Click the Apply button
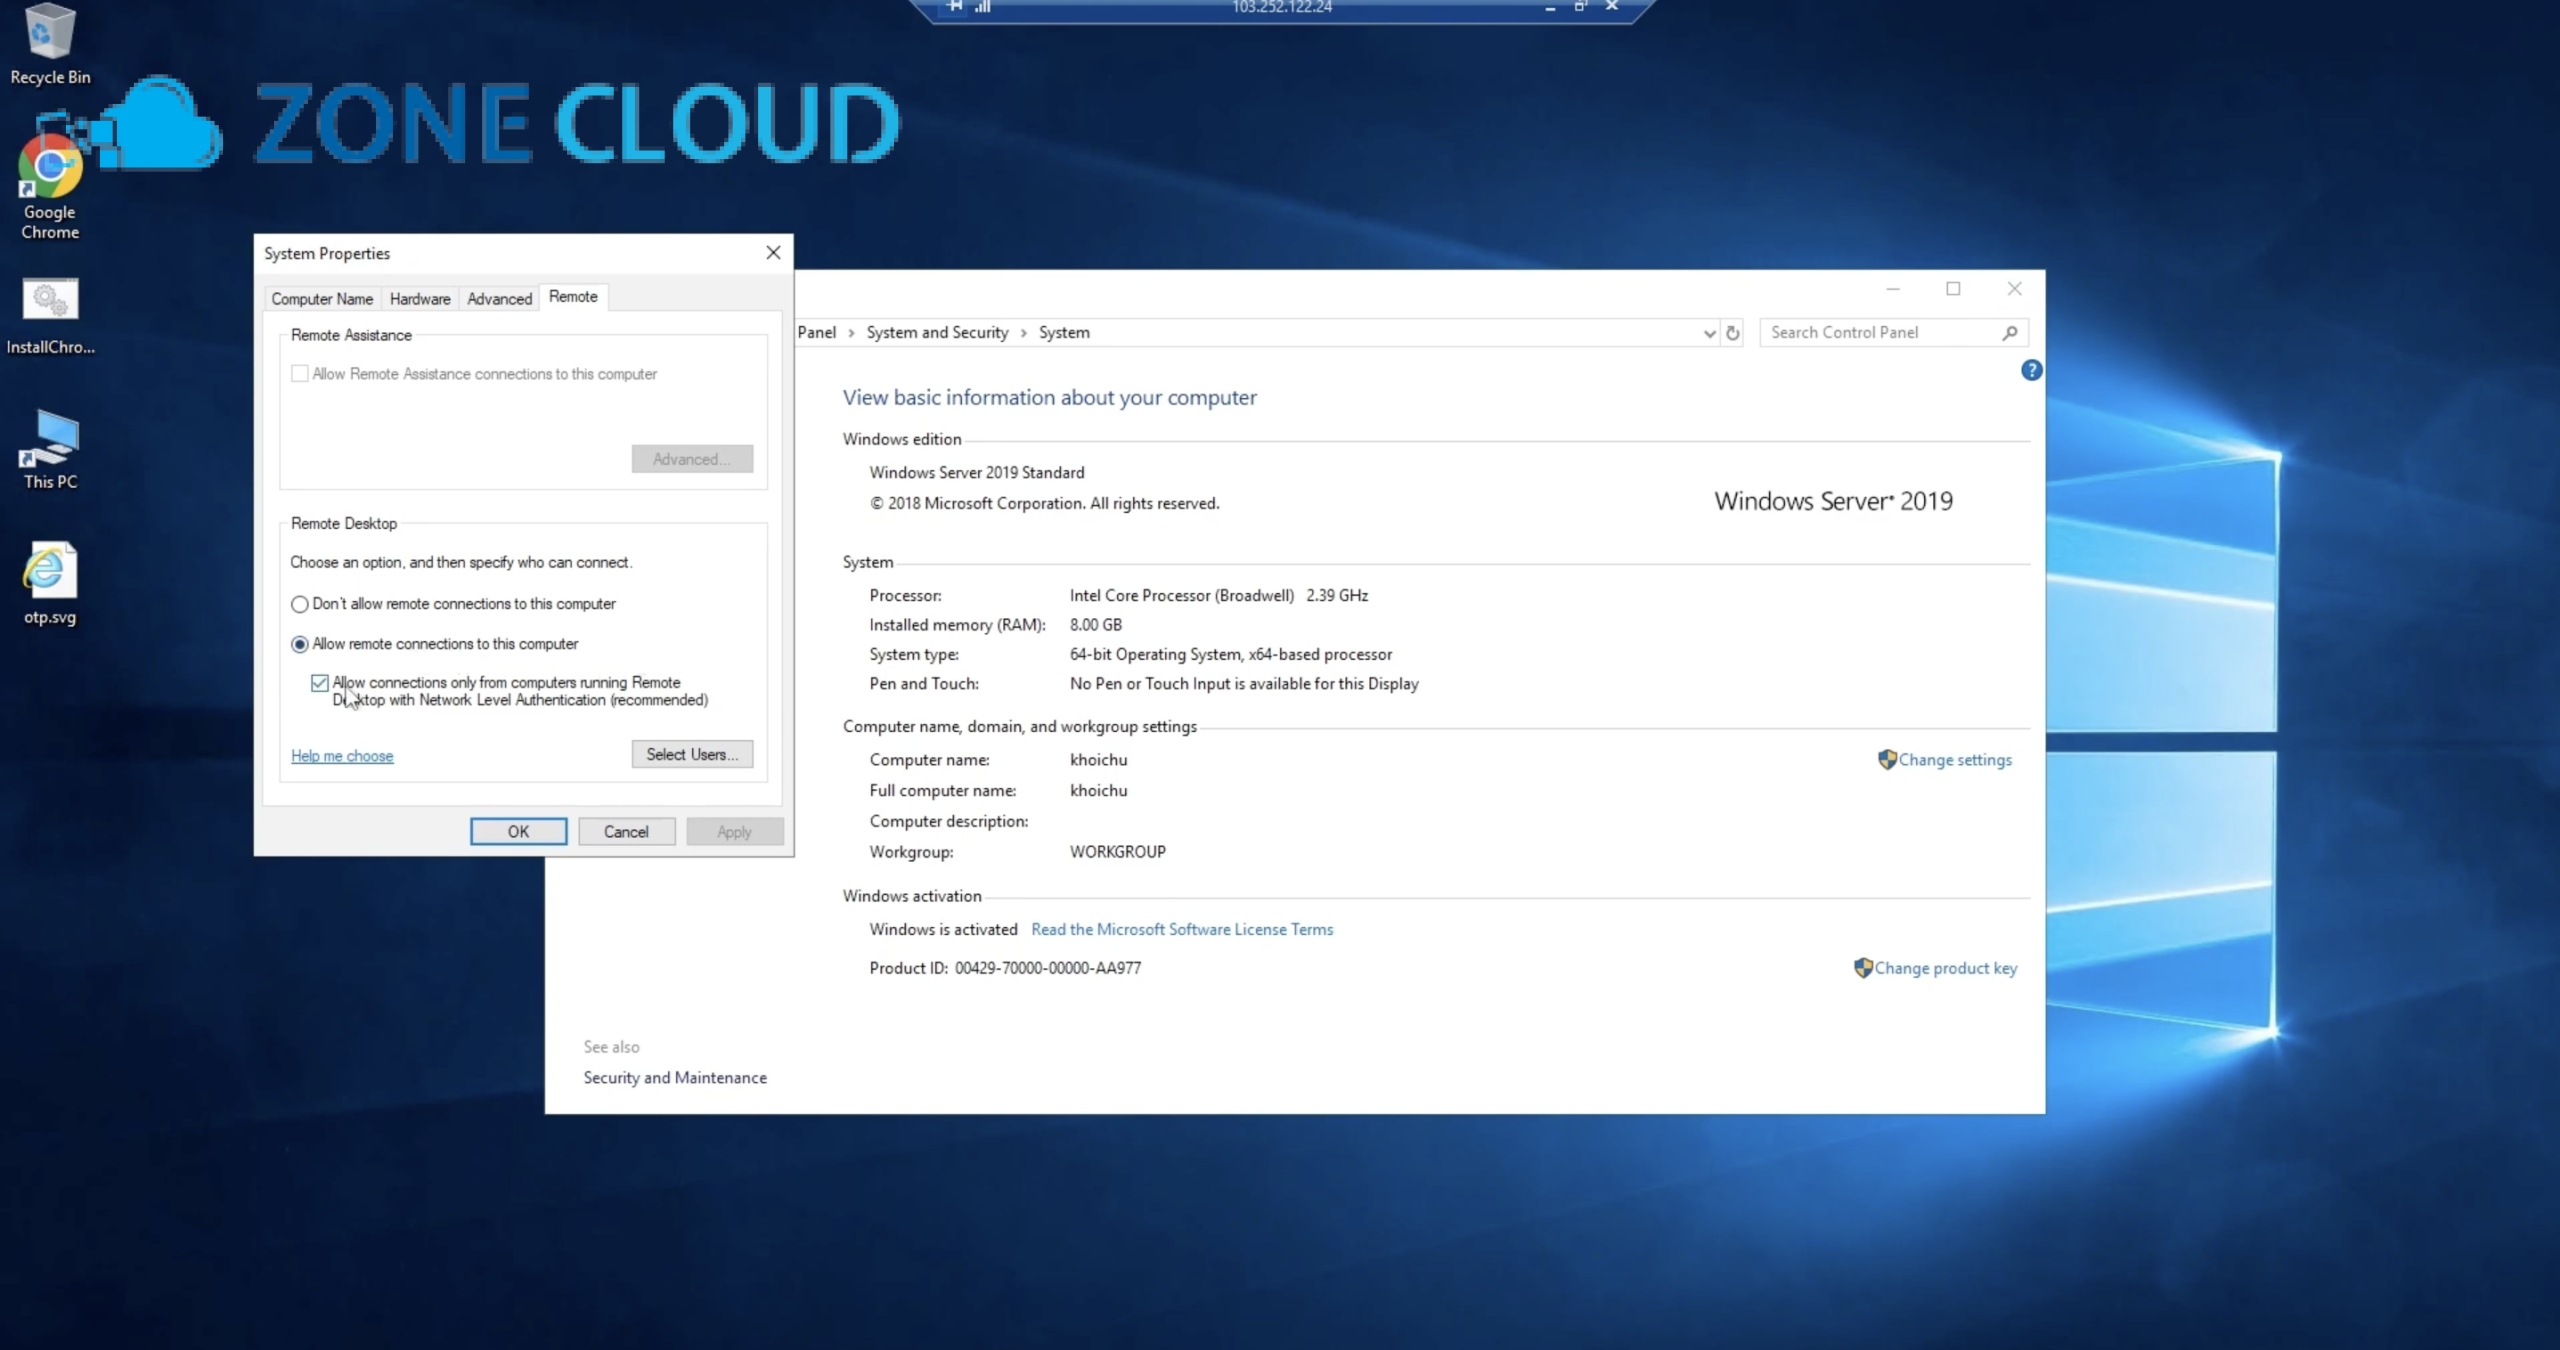 point(734,832)
